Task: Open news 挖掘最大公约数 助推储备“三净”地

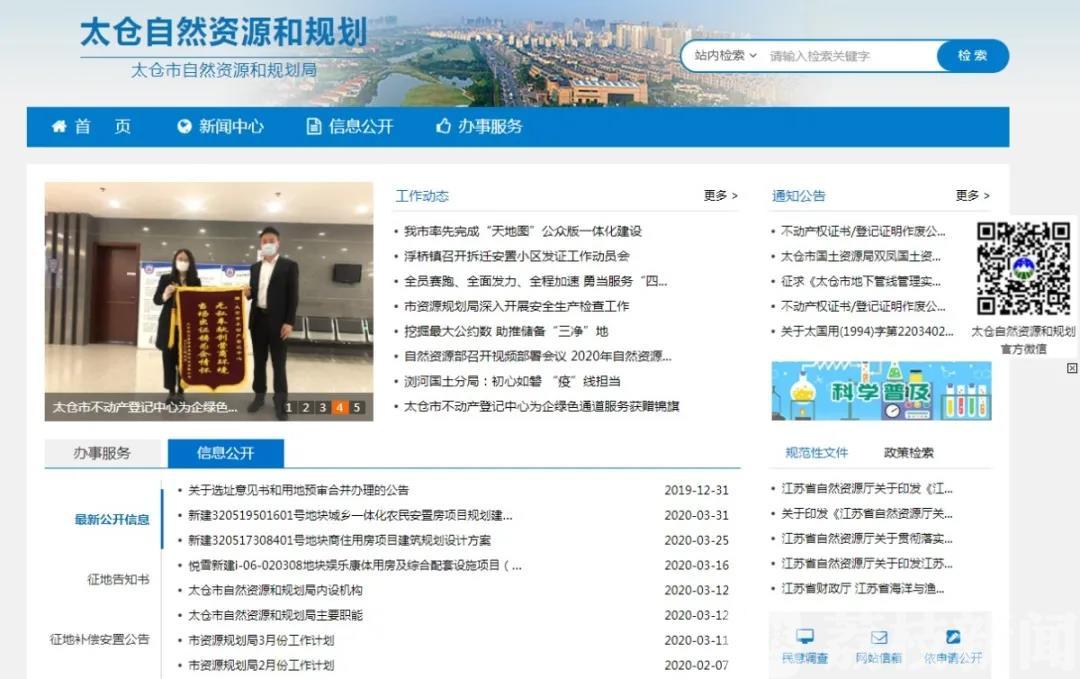Action: coord(506,331)
